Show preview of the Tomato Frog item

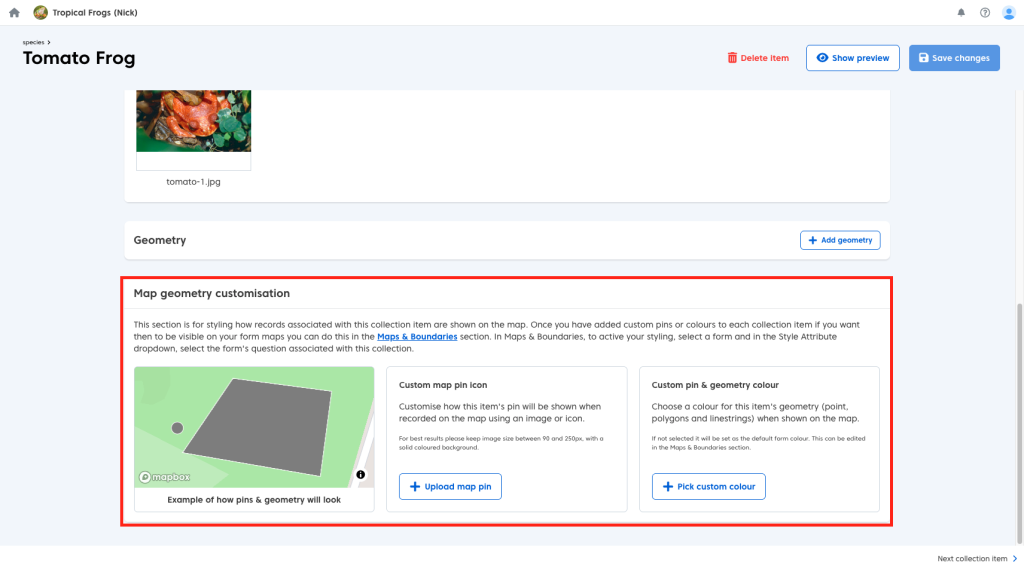point(853,58)
